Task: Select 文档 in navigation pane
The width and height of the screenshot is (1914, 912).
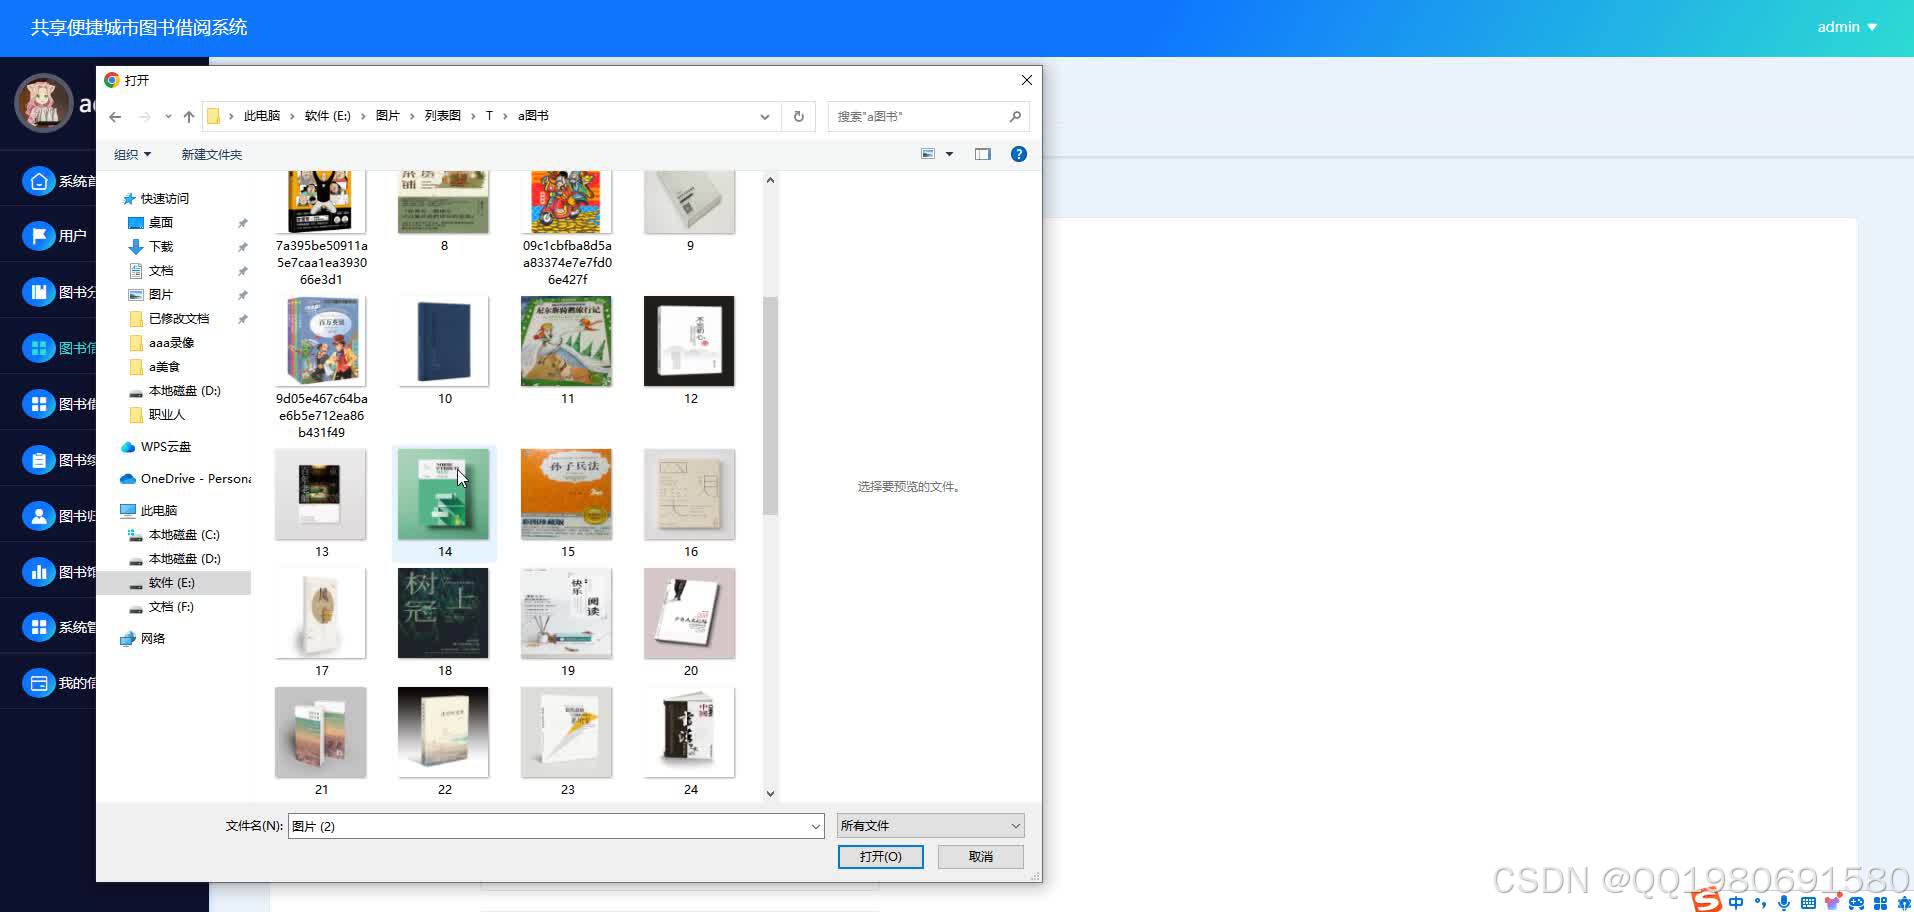Action: 160,271
